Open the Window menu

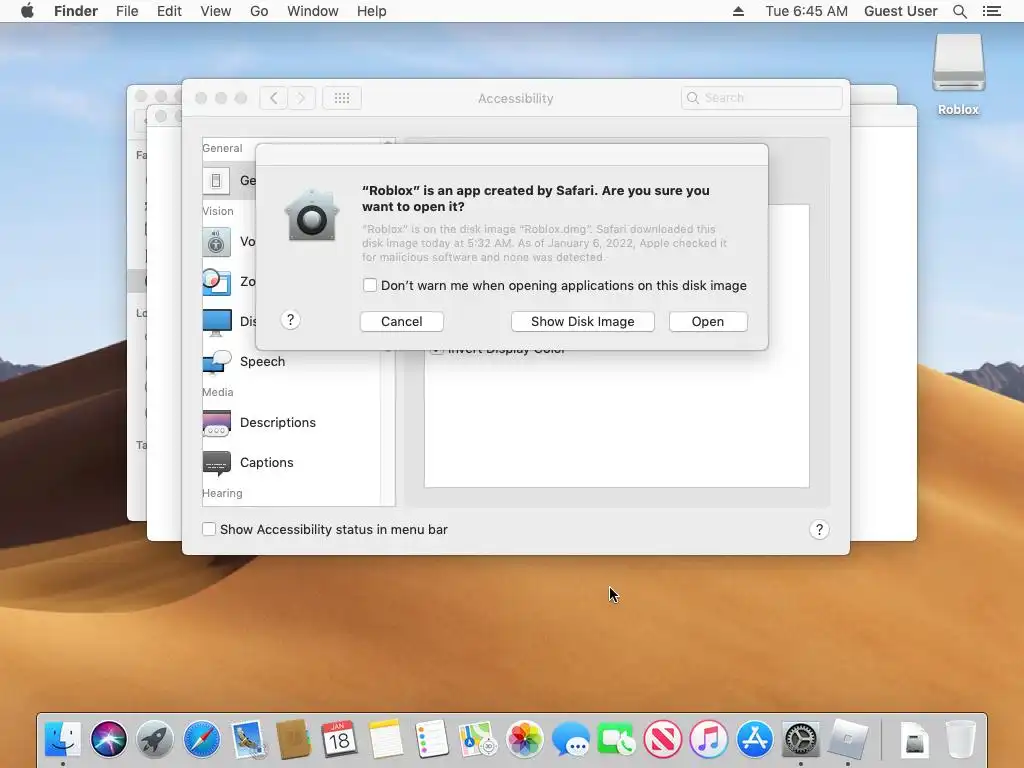click(313, 11)
